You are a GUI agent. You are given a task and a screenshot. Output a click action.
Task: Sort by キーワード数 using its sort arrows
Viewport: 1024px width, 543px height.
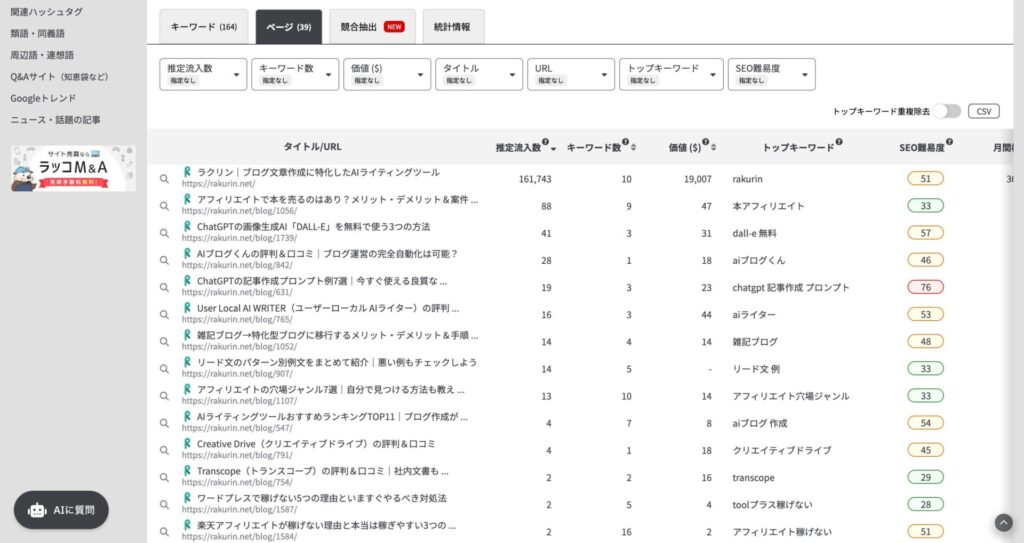633,148
